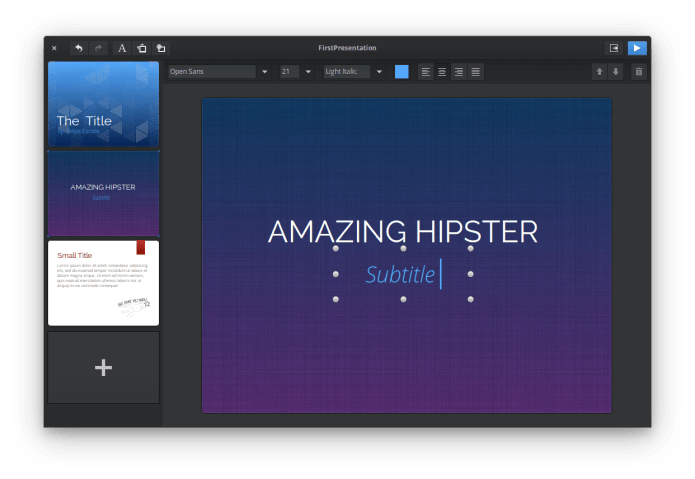Click the insert shape icon in header bar

161,47
